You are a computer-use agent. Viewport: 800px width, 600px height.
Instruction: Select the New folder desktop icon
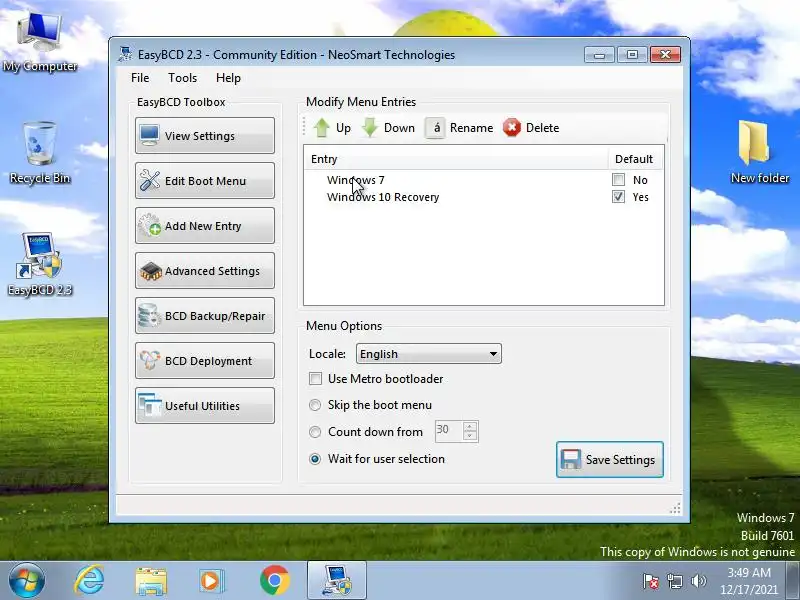tap(760, 152)
